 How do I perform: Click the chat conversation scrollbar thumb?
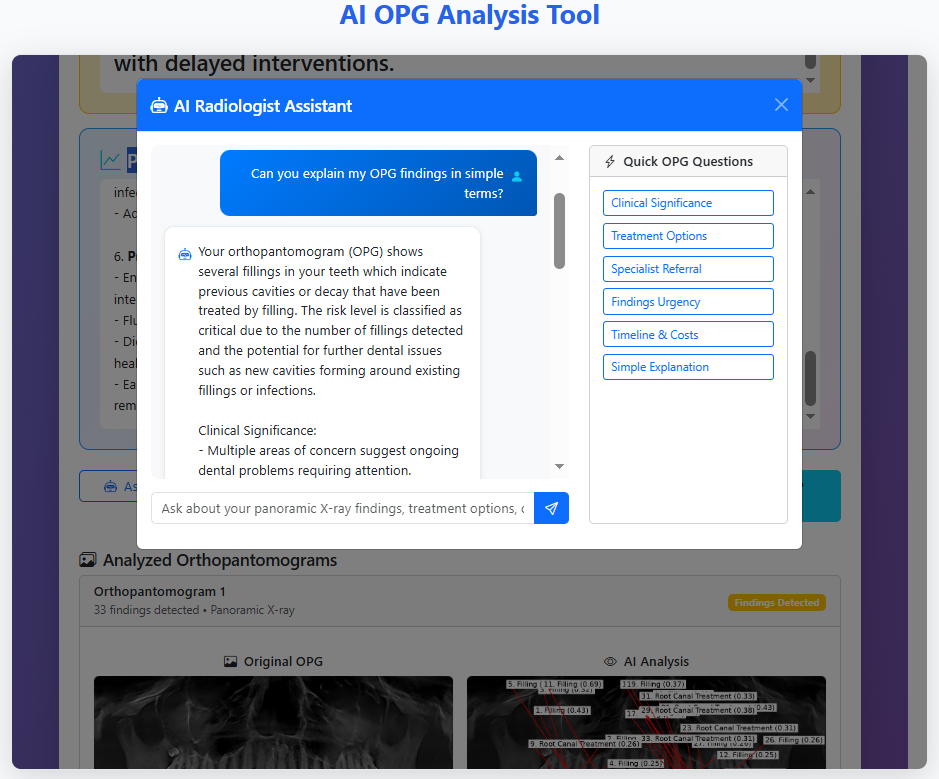(x=559, y=230)
